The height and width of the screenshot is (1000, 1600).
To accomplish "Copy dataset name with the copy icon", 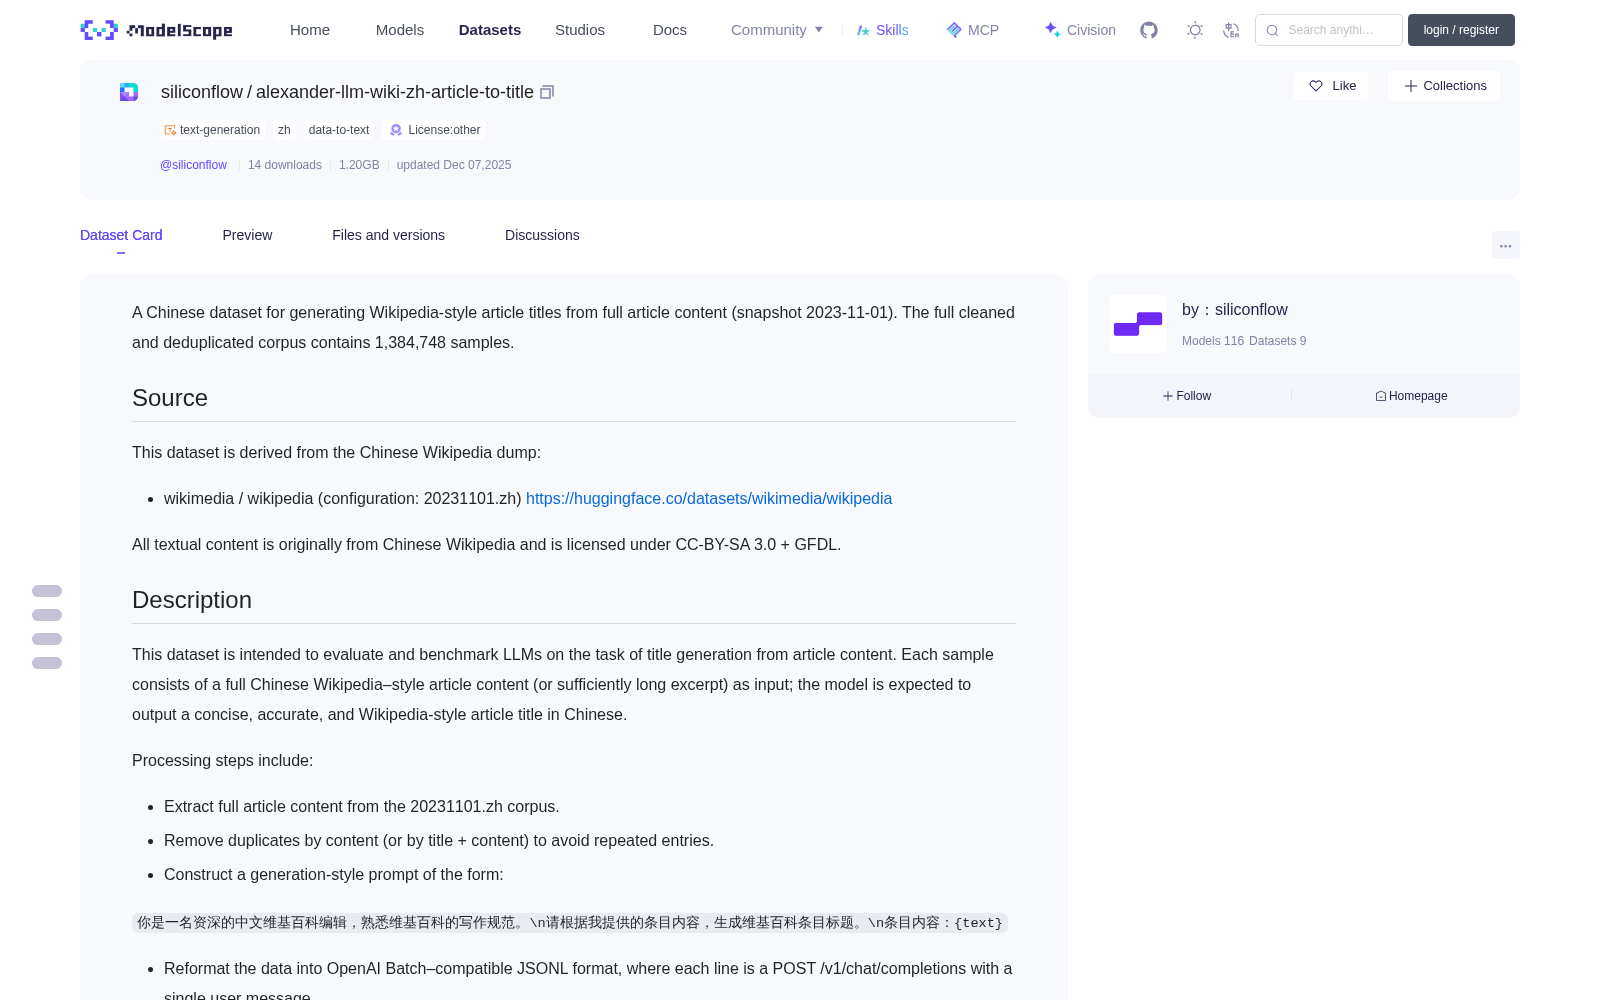I will [x=547, y=92].
